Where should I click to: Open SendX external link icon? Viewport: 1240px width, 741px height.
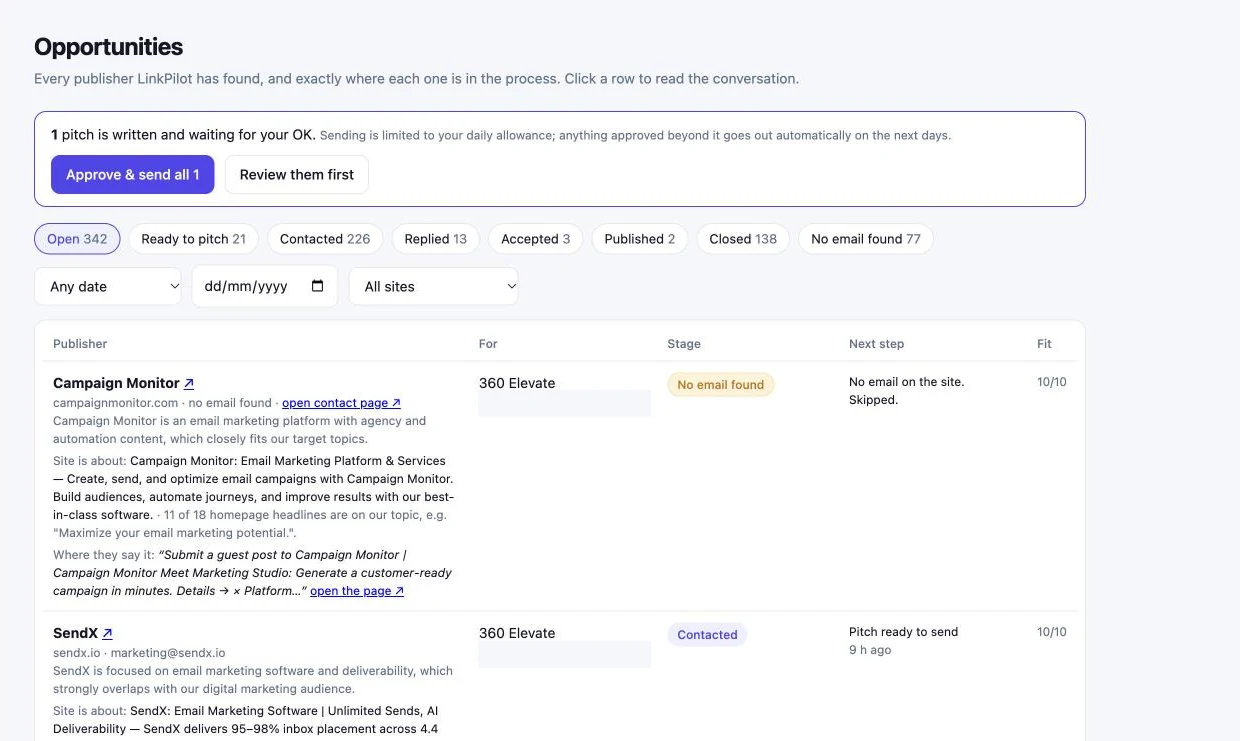tap(107, 633)
